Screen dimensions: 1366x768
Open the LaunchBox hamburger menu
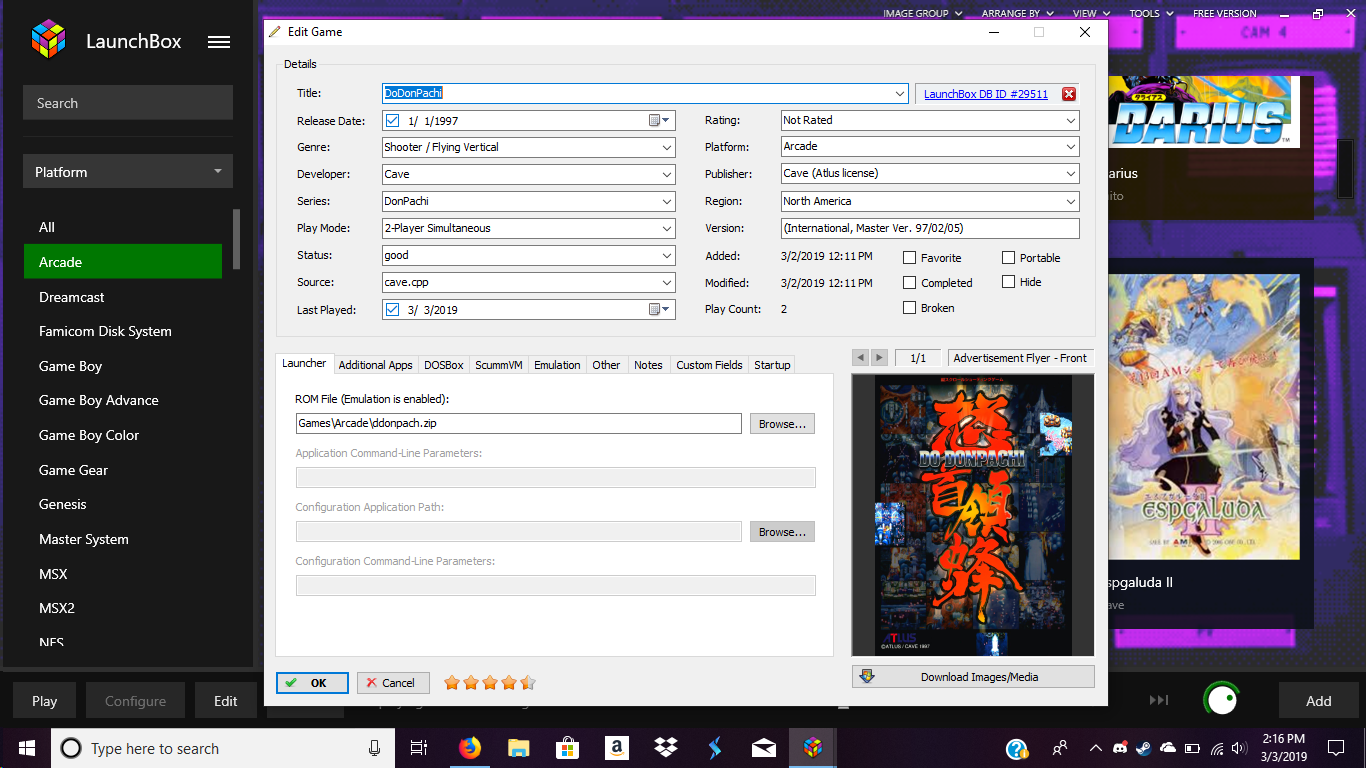click(x=219, y=42)
